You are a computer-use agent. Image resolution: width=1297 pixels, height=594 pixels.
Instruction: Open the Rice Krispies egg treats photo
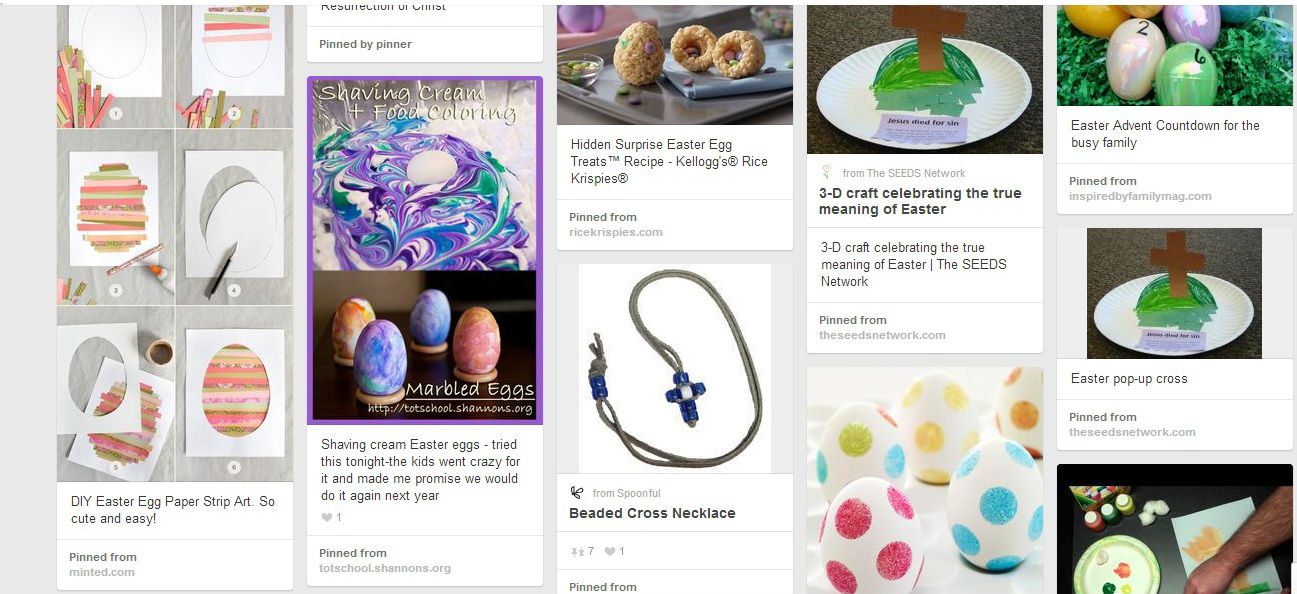[x=675, y=62]
